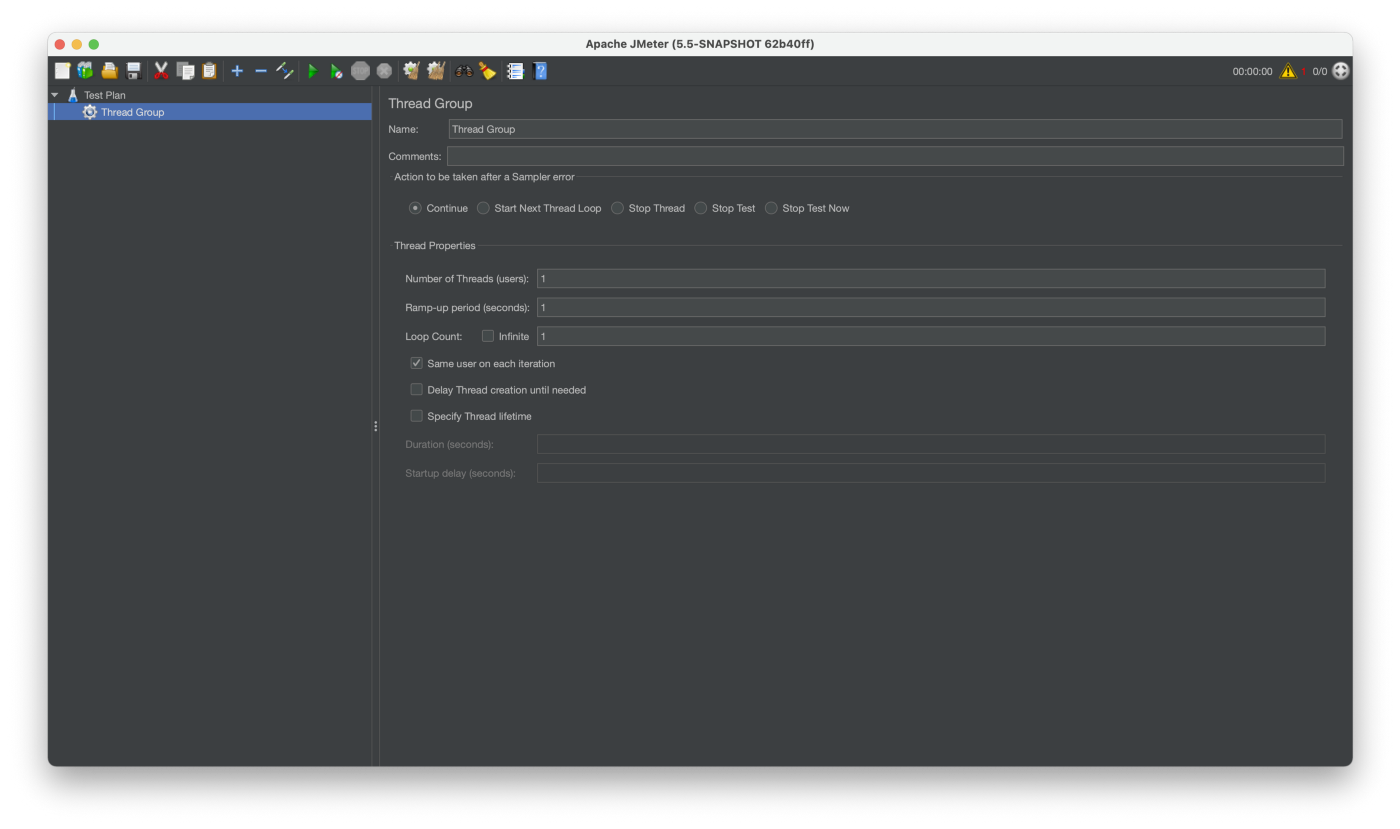The height and width of the screenshot is (829, 1400).
Task: Click the Thread Group panel heading
Action: click(430, 103)
